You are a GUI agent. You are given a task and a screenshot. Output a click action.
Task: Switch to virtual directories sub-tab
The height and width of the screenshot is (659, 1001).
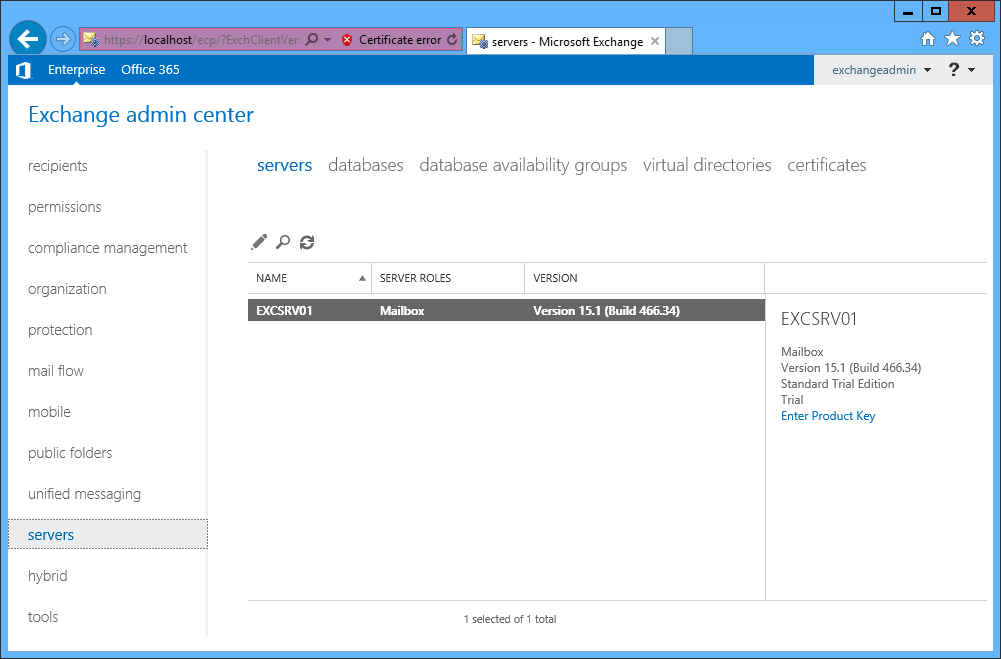point(707,165)
